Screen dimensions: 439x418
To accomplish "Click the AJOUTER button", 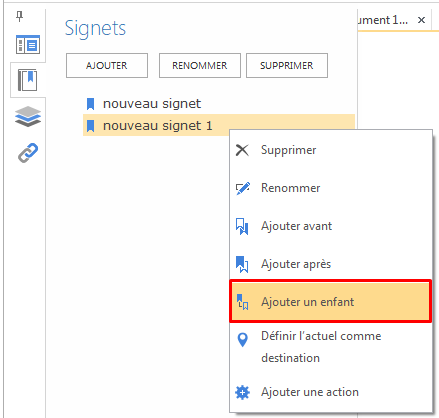I will click(x=107, y=65).
